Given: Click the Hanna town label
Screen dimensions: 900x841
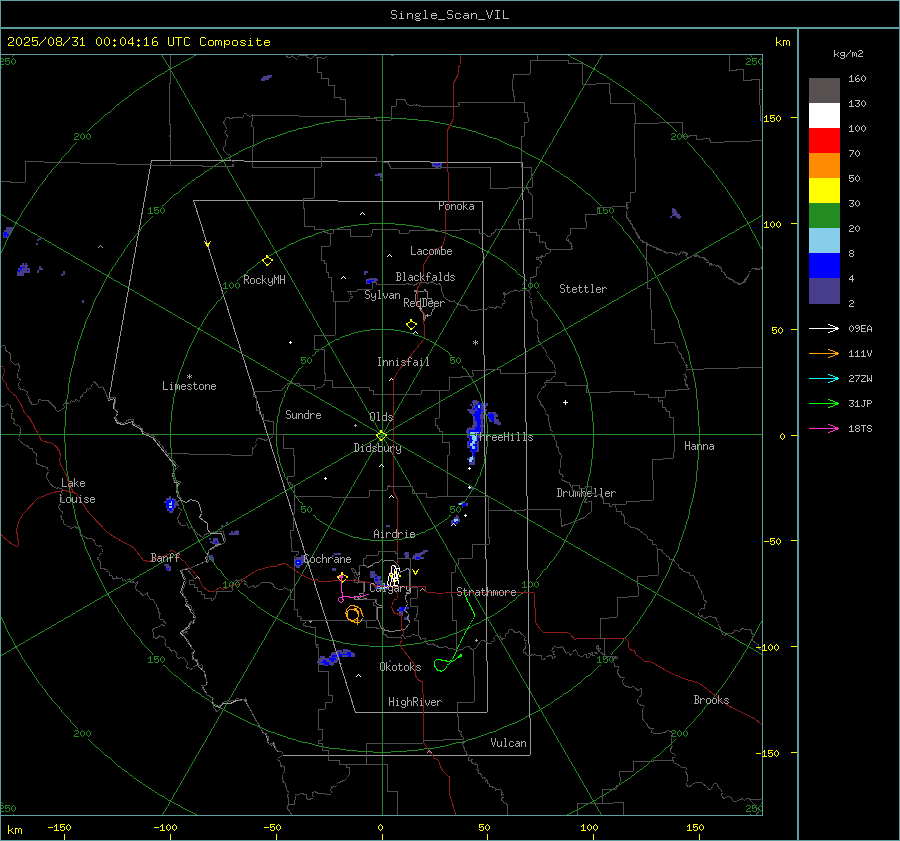Looking at the screenshot, I should pos(699,446).
